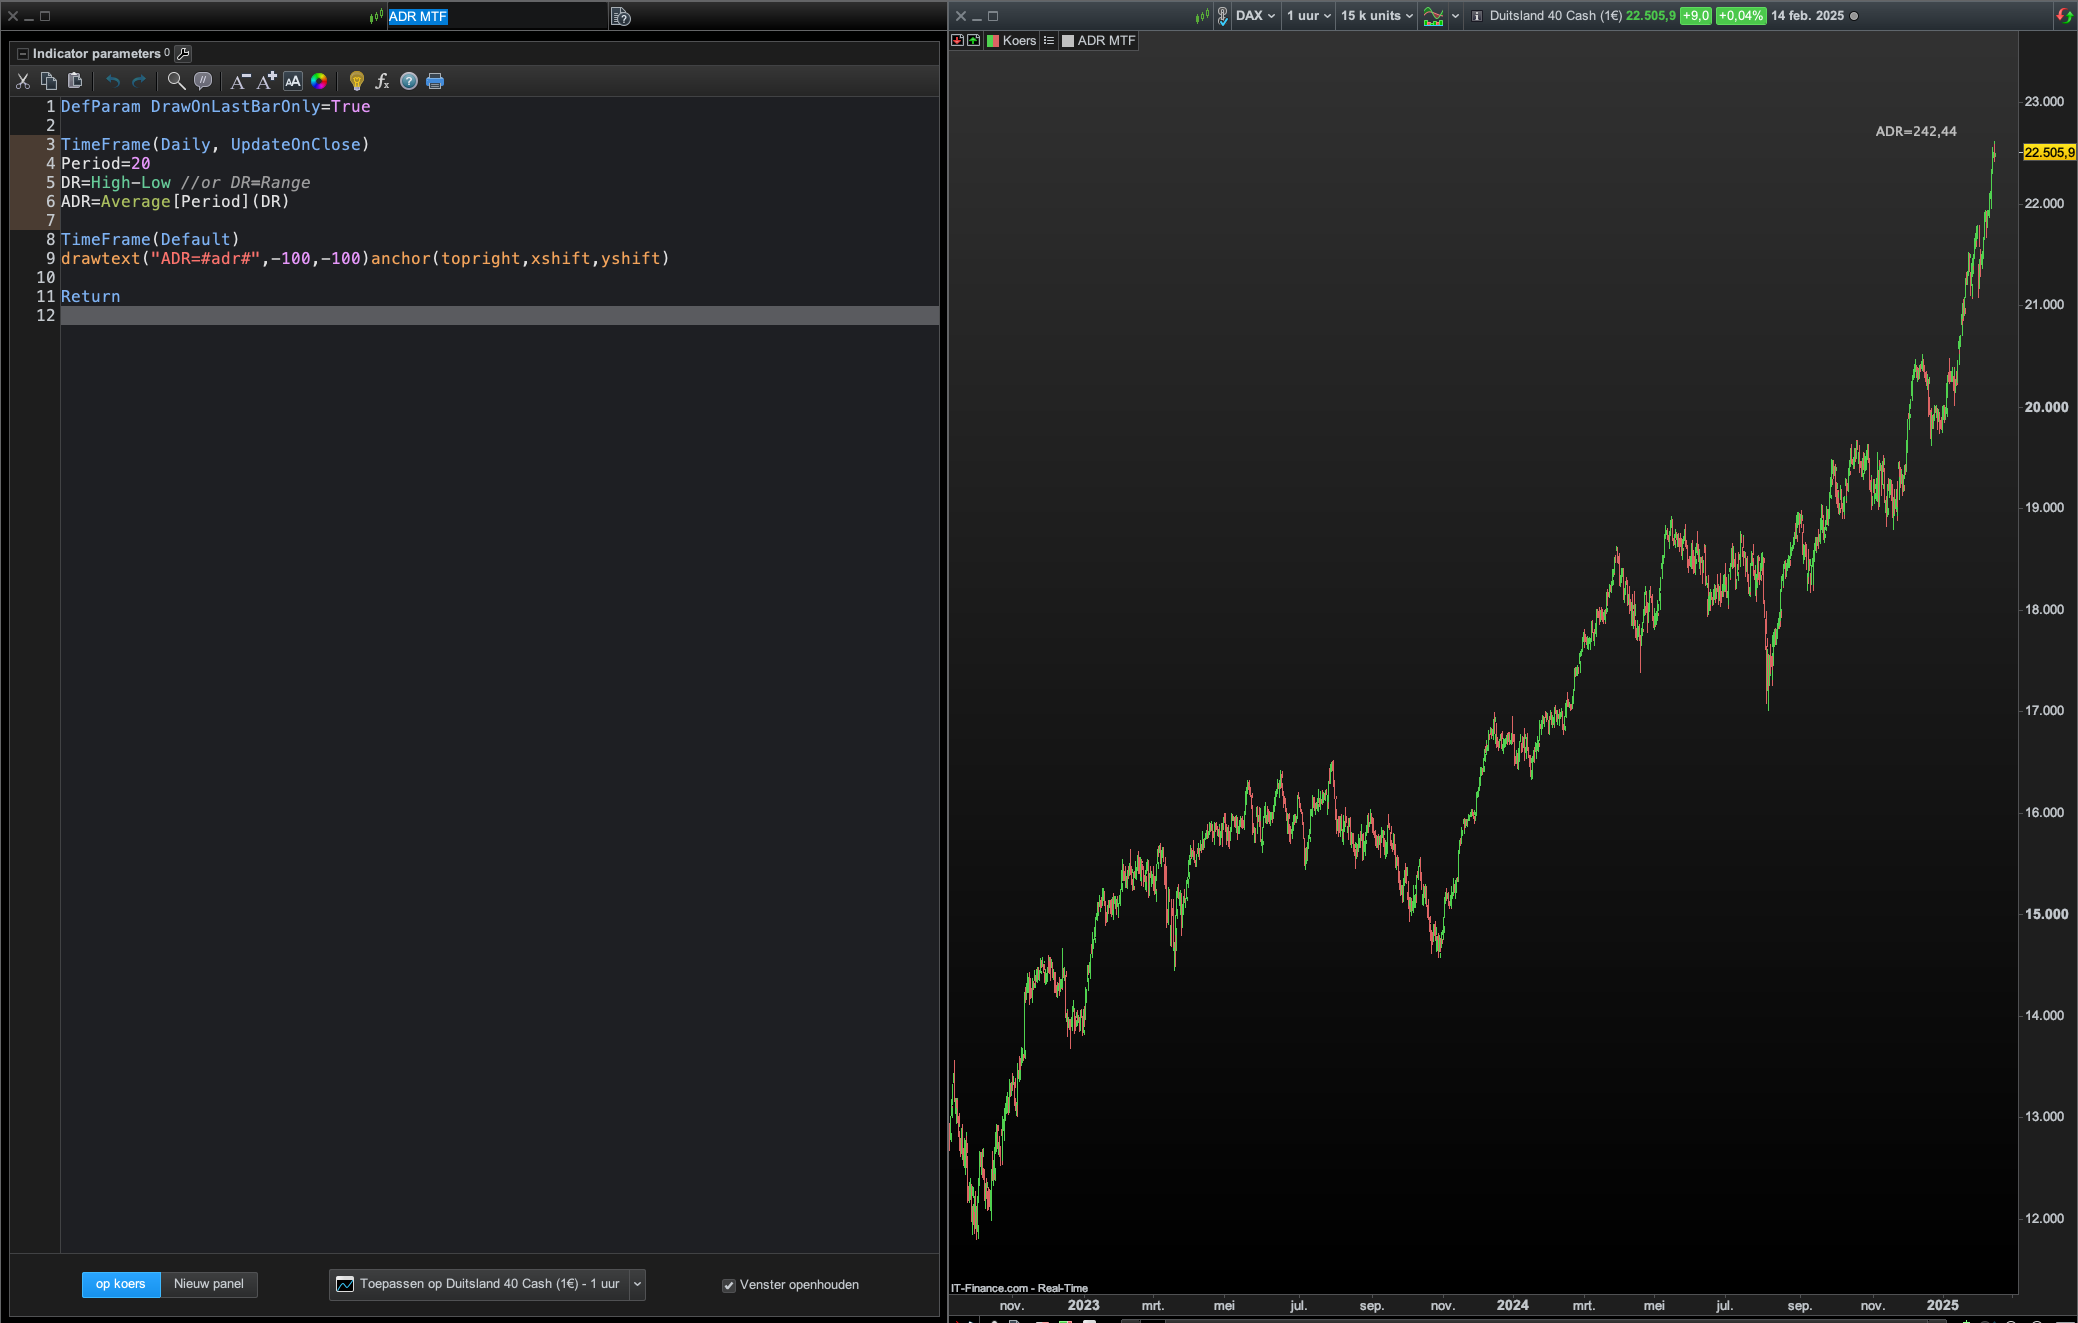
Task: Open the editor color wheel
Action: click(319, 81)
